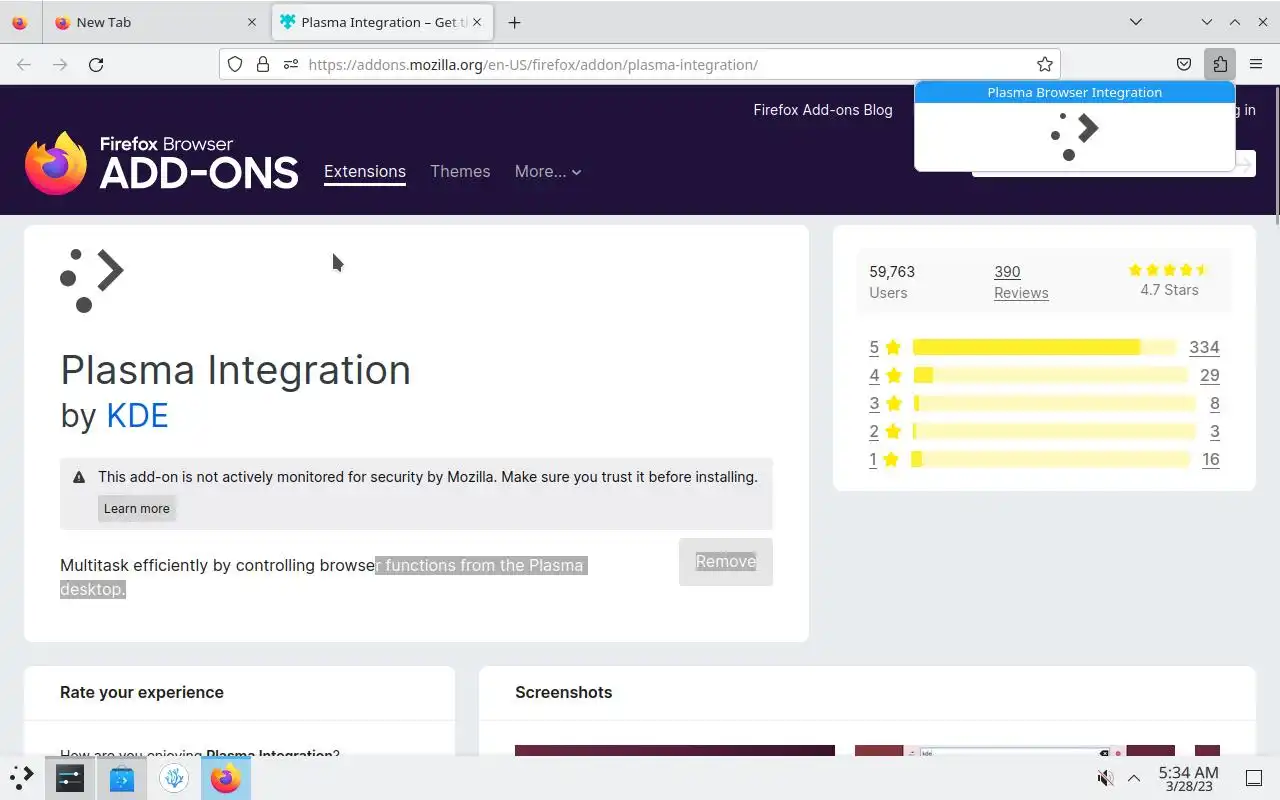The height and width of the screenshot is (800, 1280).
Task: Click the 4.7 star rating icons
Action: (x=1169, y=270)
